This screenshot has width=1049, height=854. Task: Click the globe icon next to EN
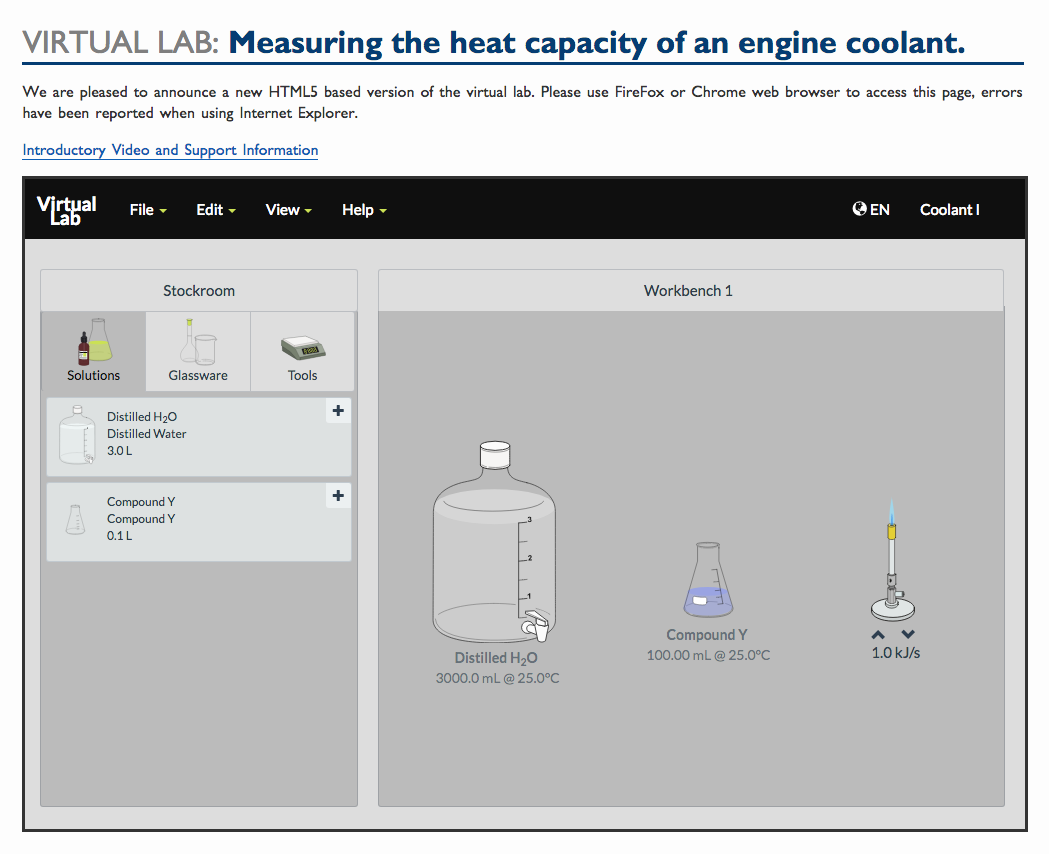pyautogui.click(x=858, y=209)
